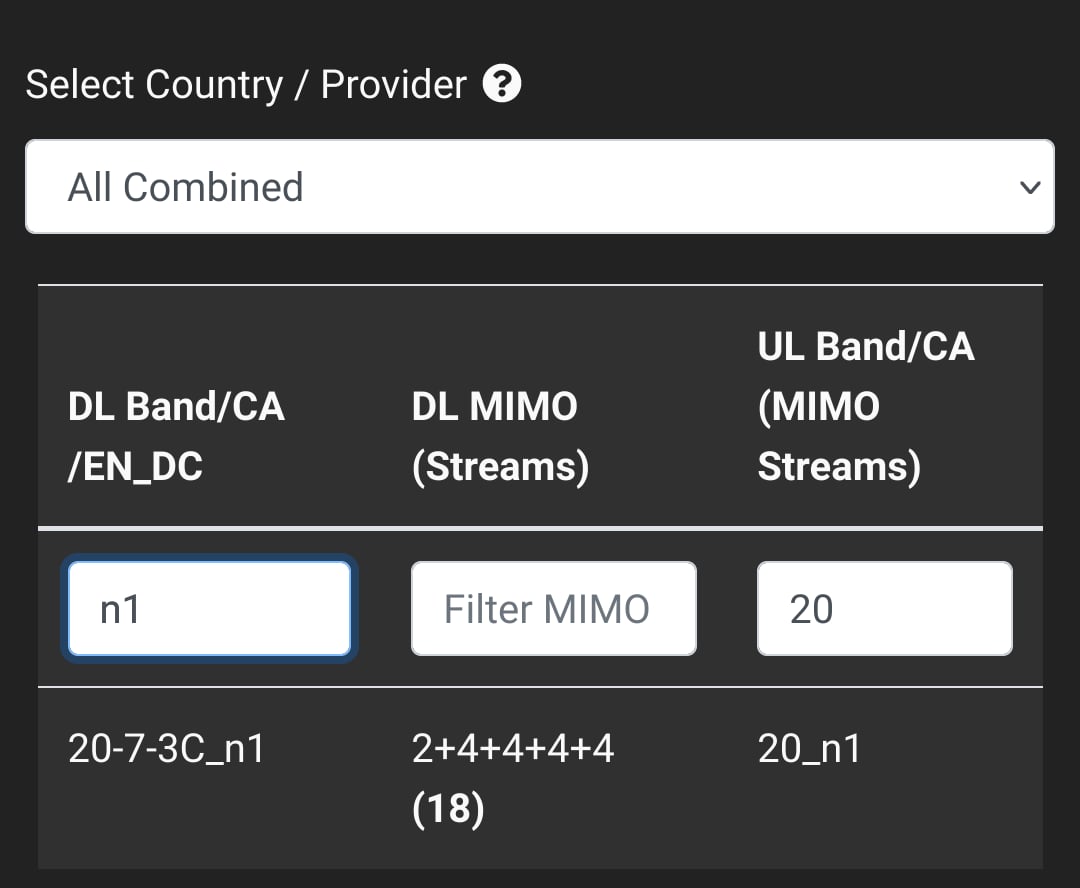The width and height of the screenshot is (1080, 888).
Task: Select the 2+4+4+4+4 MIMO streams cell
Action: (x=512, y=749)
